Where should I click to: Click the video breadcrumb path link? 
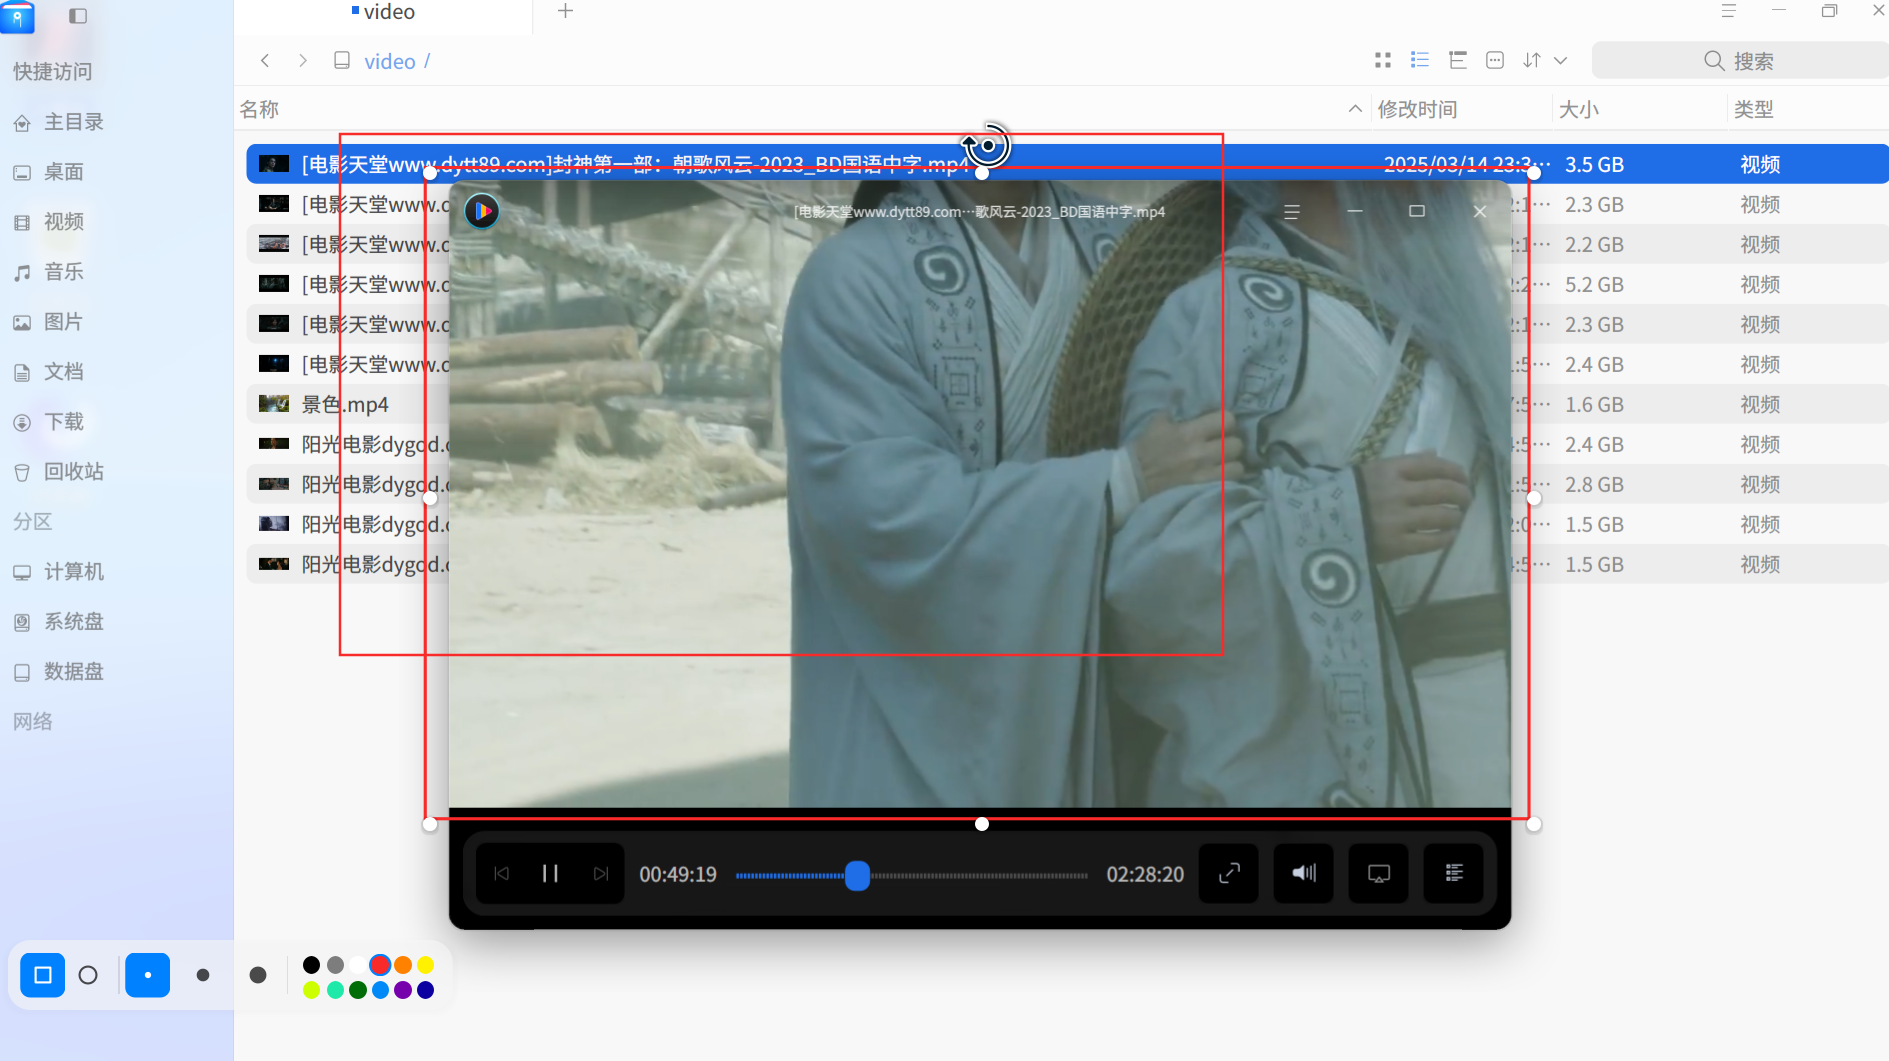(x=390, y=62)
